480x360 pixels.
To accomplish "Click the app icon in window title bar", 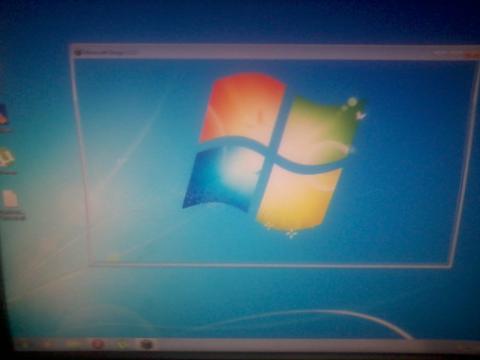I will 79,52.
